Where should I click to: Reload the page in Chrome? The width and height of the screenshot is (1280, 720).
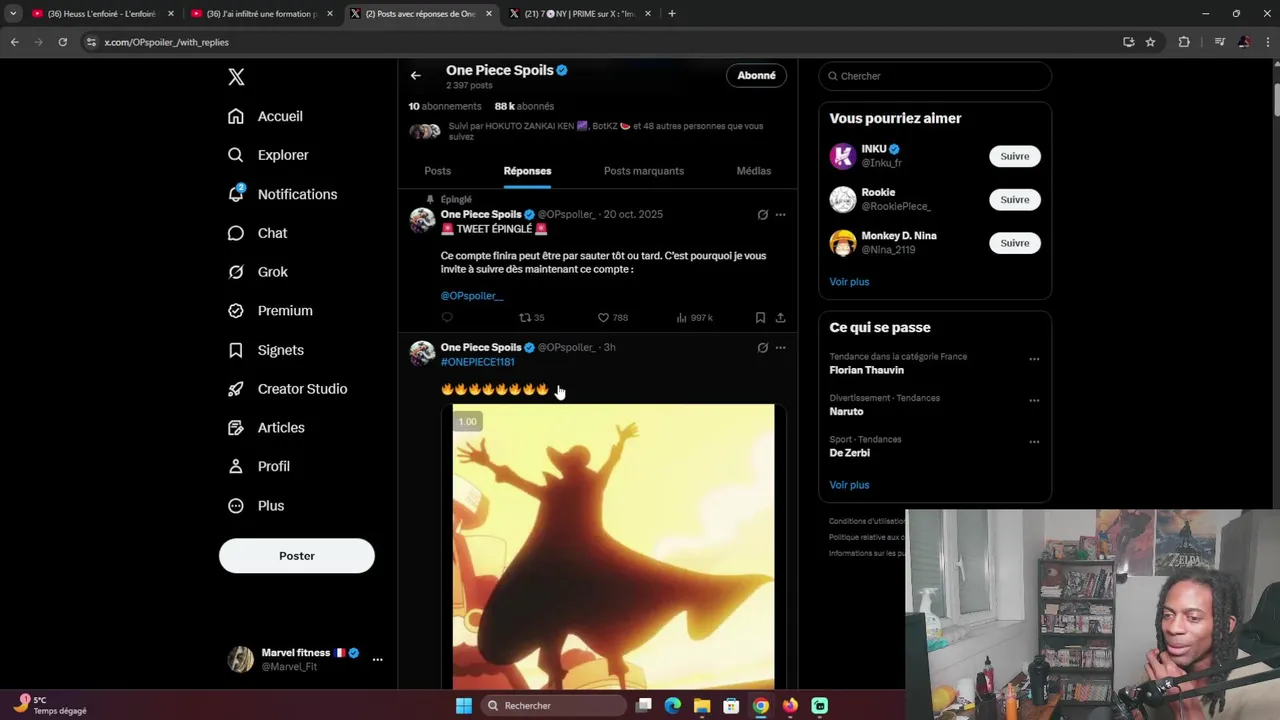(62, 42)
